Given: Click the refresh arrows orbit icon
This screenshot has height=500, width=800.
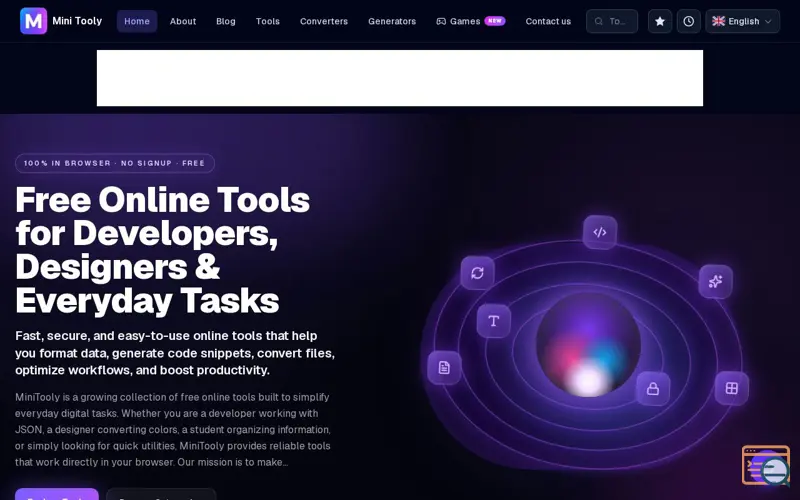Looking at the screenshot, I should point(477,273).
